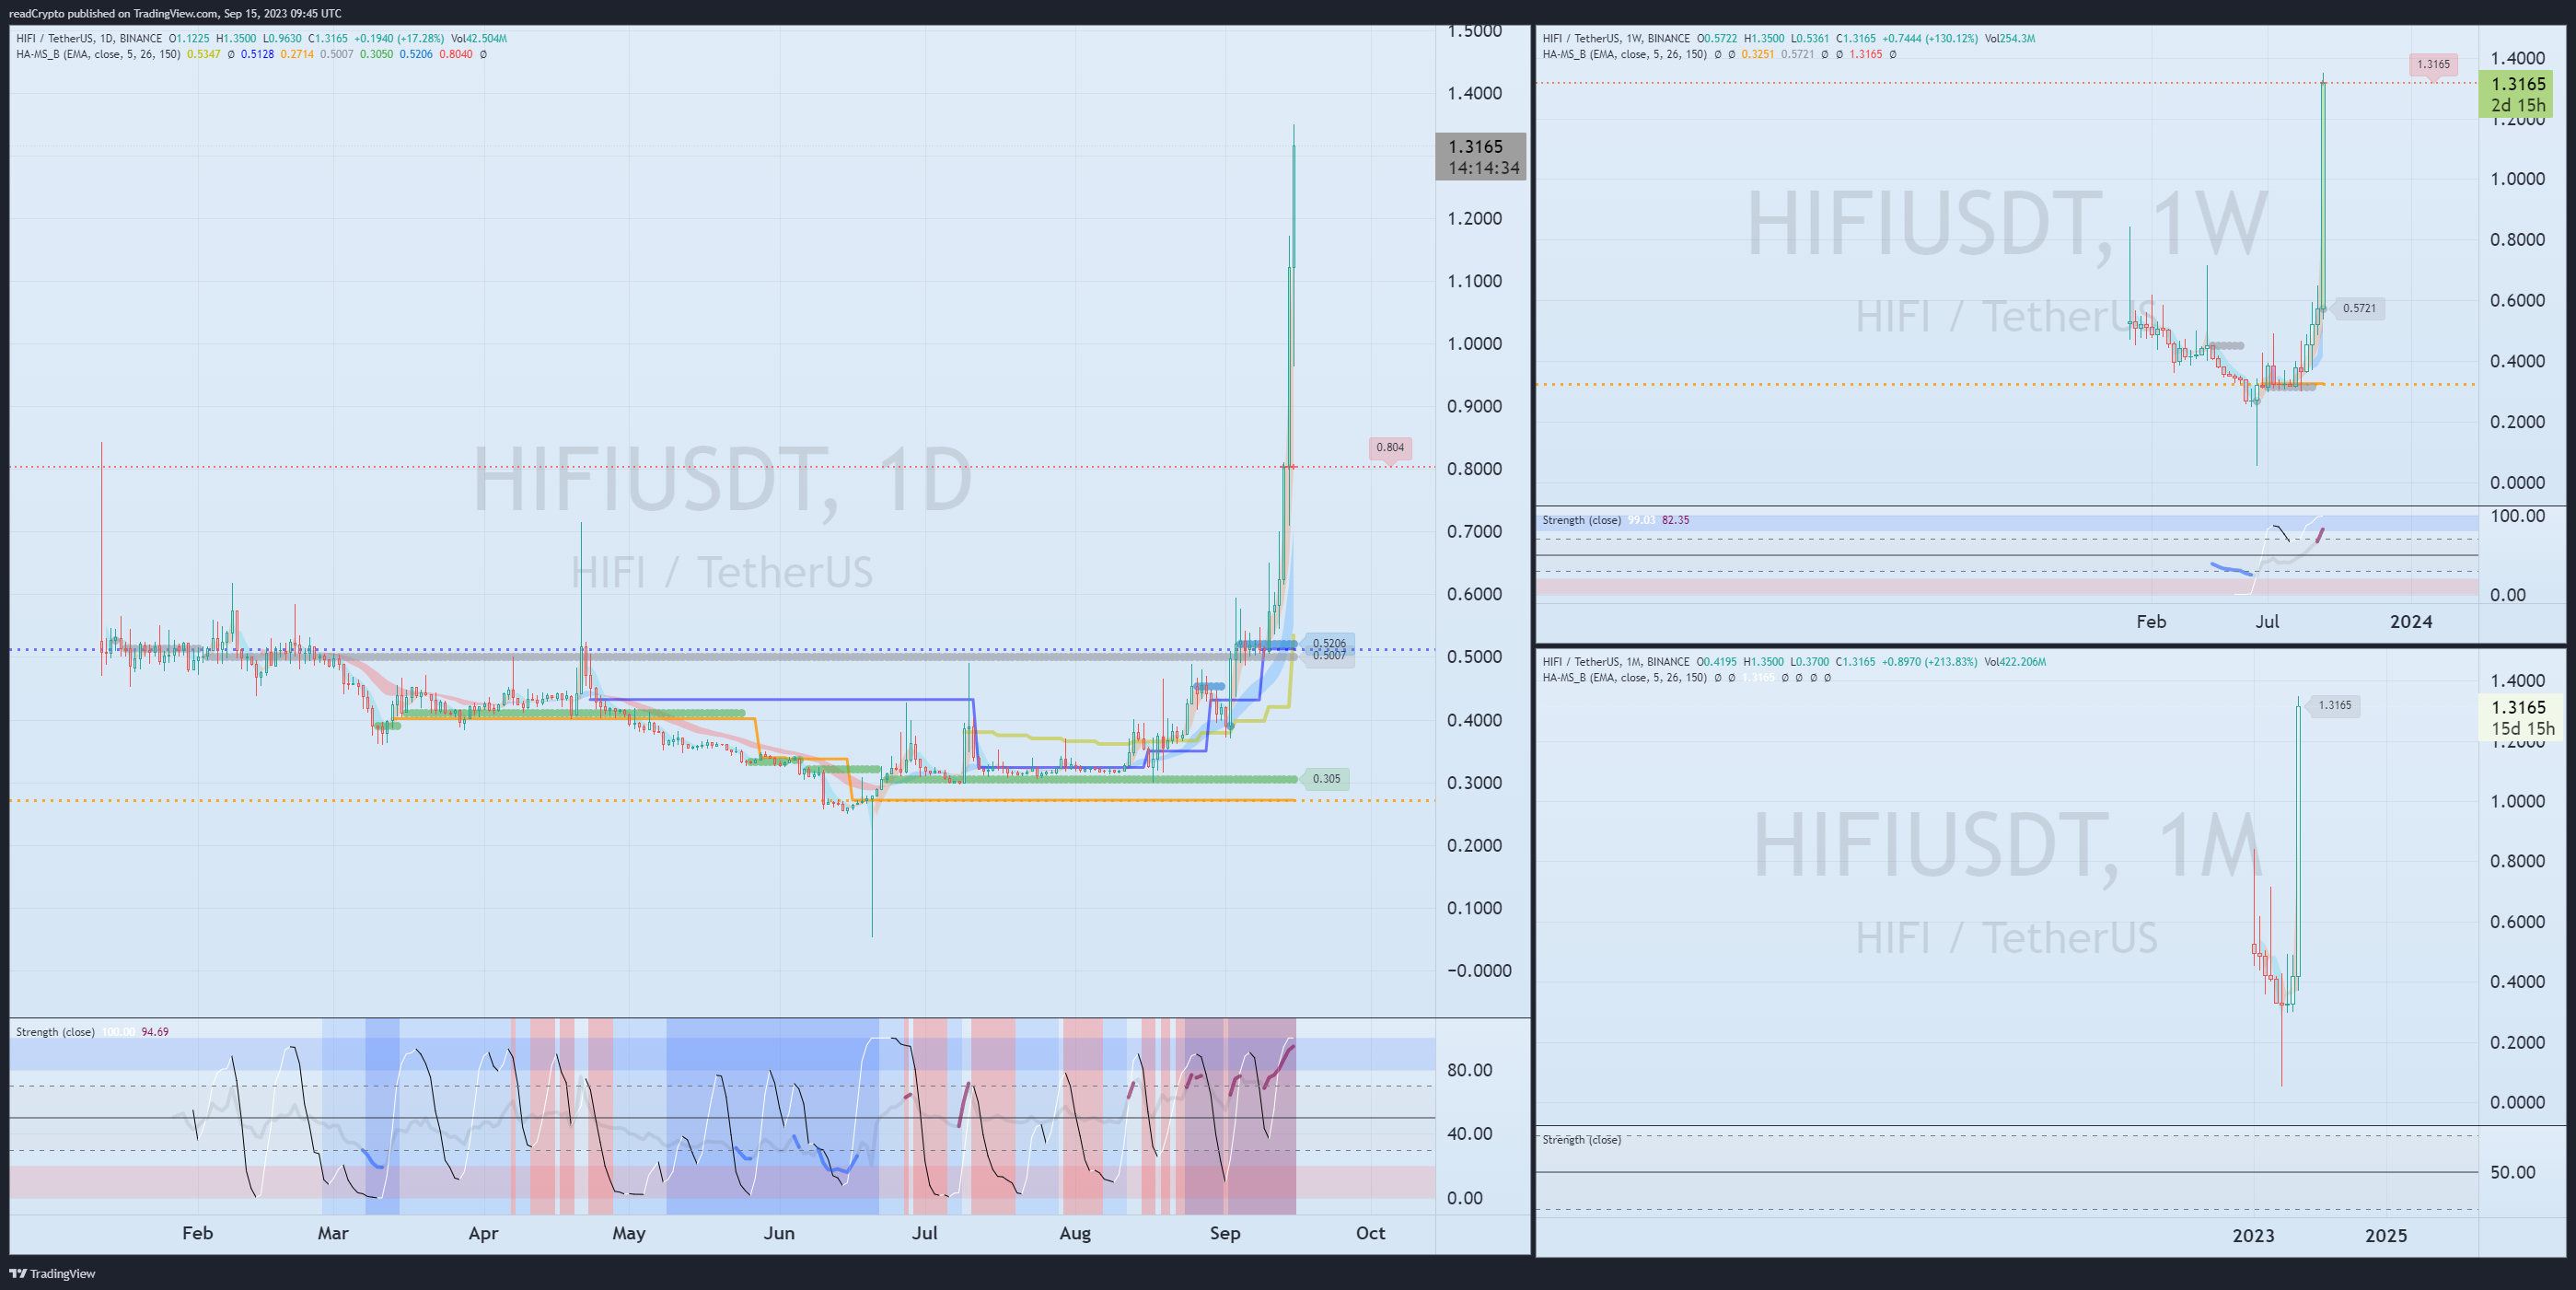Select the 'HIFI / TetherUS, 1D, BINANCE' legend title

coord(89,38)
